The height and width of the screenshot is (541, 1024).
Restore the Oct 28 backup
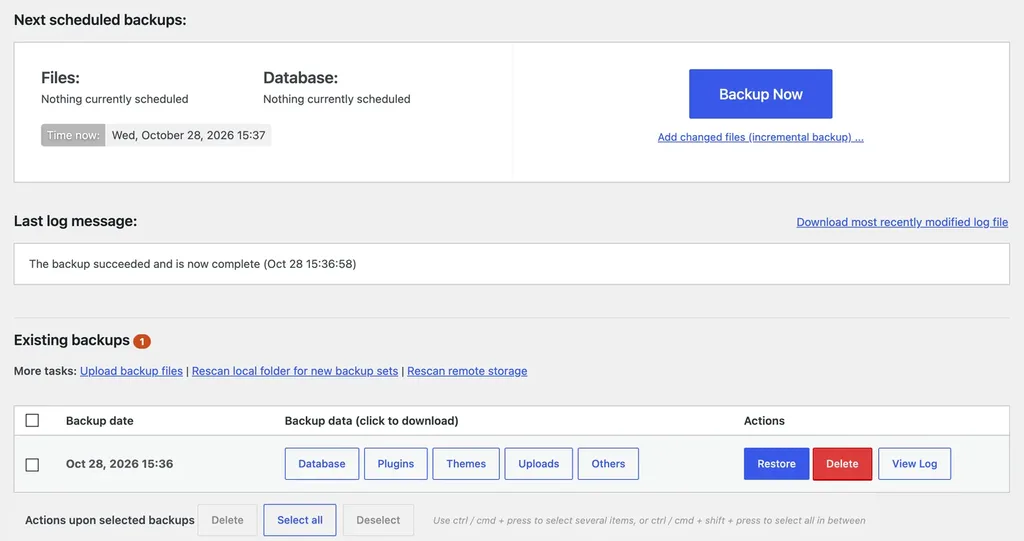(x=776, y=464)
